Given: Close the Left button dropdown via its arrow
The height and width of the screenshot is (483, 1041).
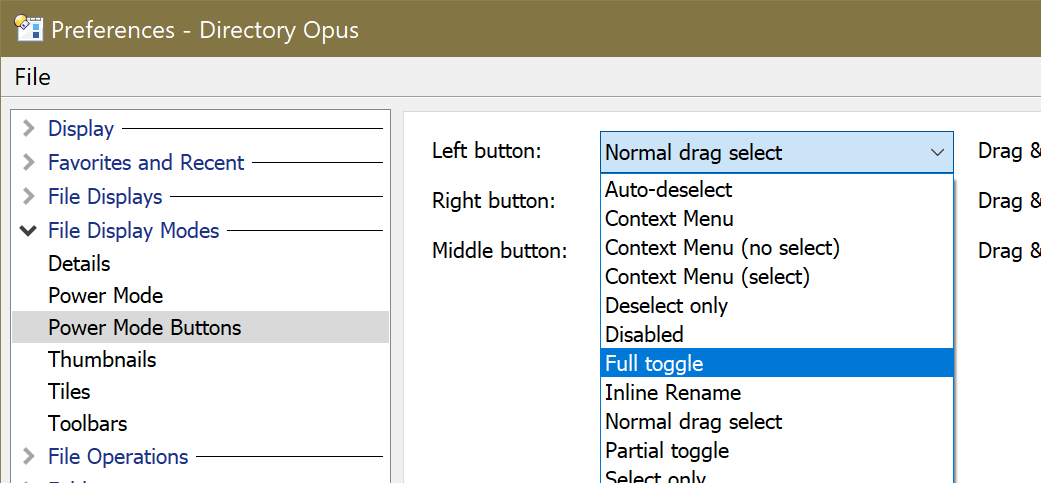Looking at the screenshot, I should pyautogui.click(x=937, y=153).
